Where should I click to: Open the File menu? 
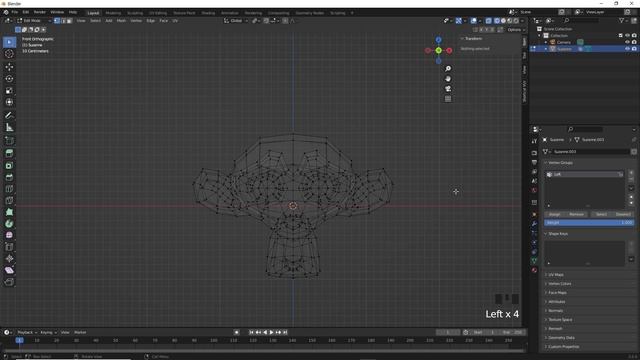(x=15, y=12)
